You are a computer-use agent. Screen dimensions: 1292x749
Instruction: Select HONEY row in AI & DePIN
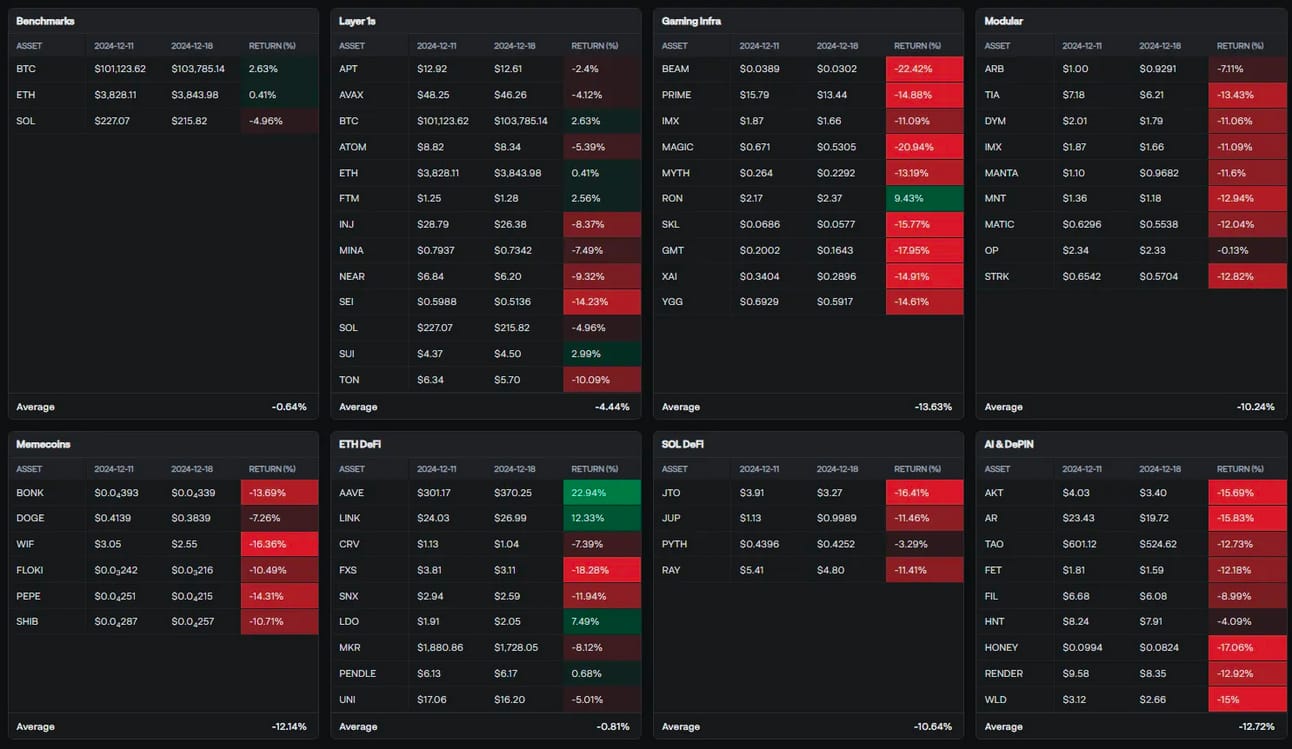point(1131,648)
